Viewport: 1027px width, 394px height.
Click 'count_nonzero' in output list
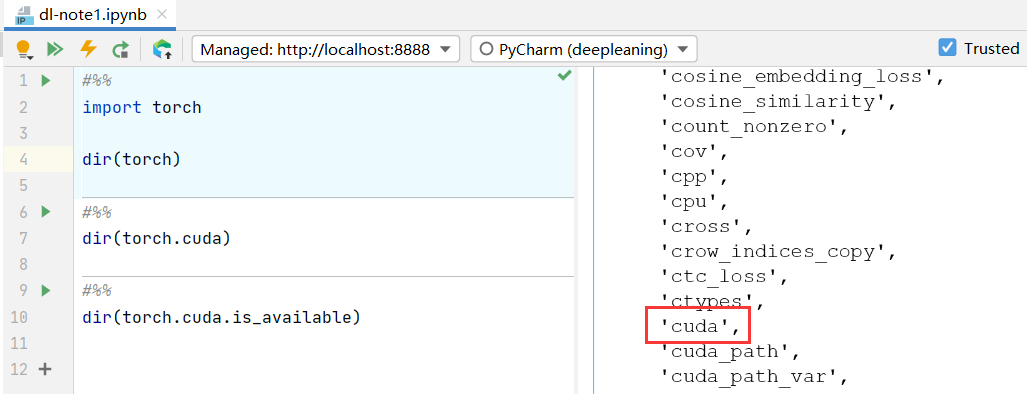(x=755, y=126)
